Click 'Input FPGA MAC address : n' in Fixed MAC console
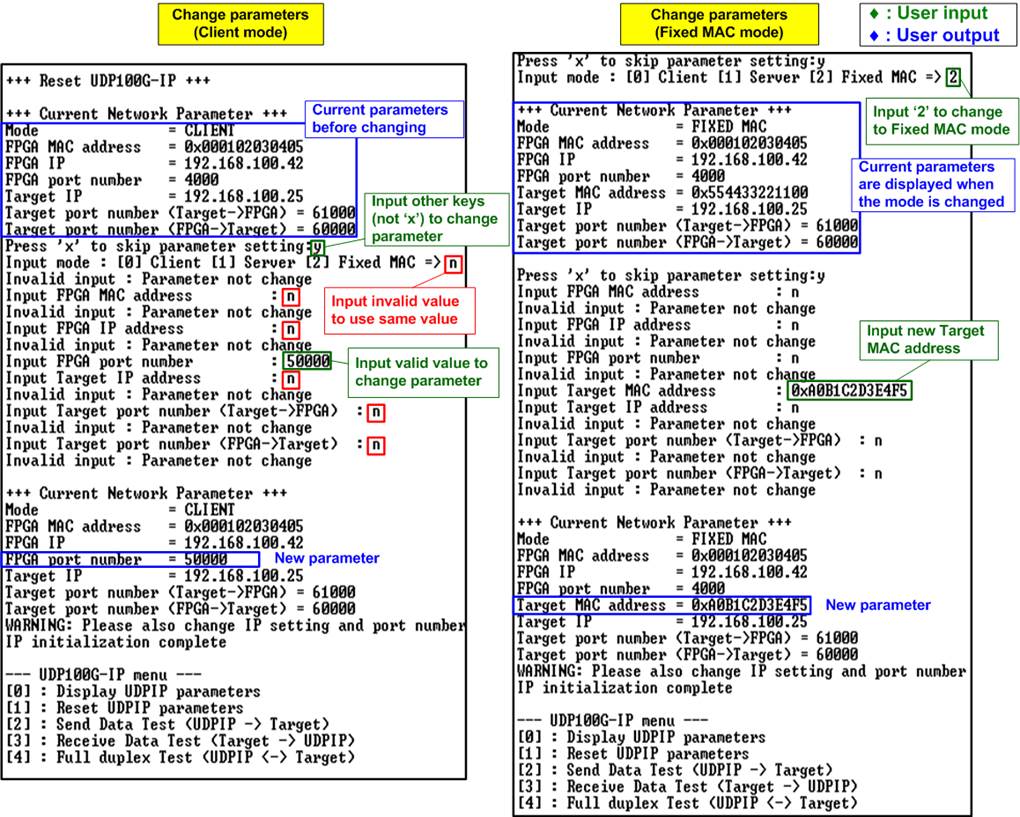The height and width of the screenshot is (817, 1020). 658,292
